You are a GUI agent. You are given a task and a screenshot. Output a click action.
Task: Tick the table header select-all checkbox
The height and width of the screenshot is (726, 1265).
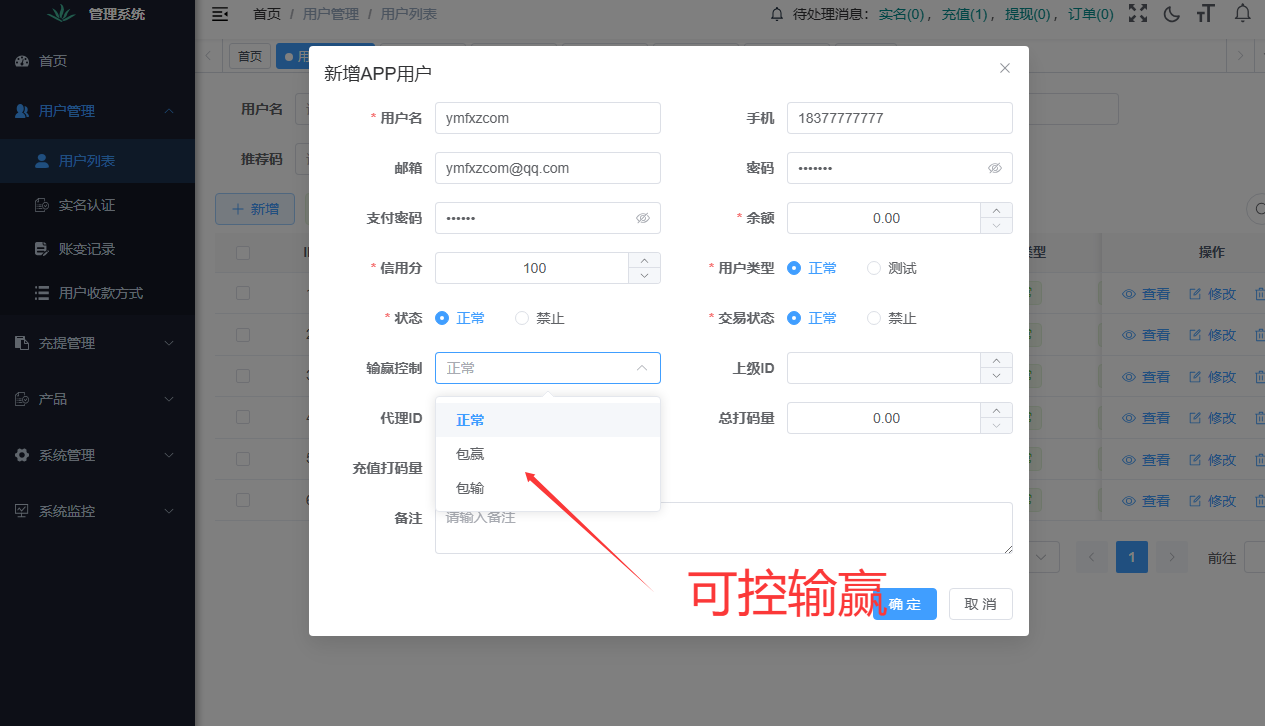(243, 253)
